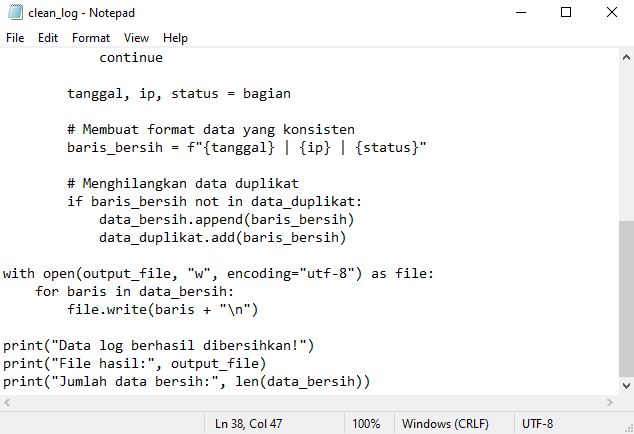Click the 'file.write(baris' code line
634x434 pixels.
click(163, 310)
